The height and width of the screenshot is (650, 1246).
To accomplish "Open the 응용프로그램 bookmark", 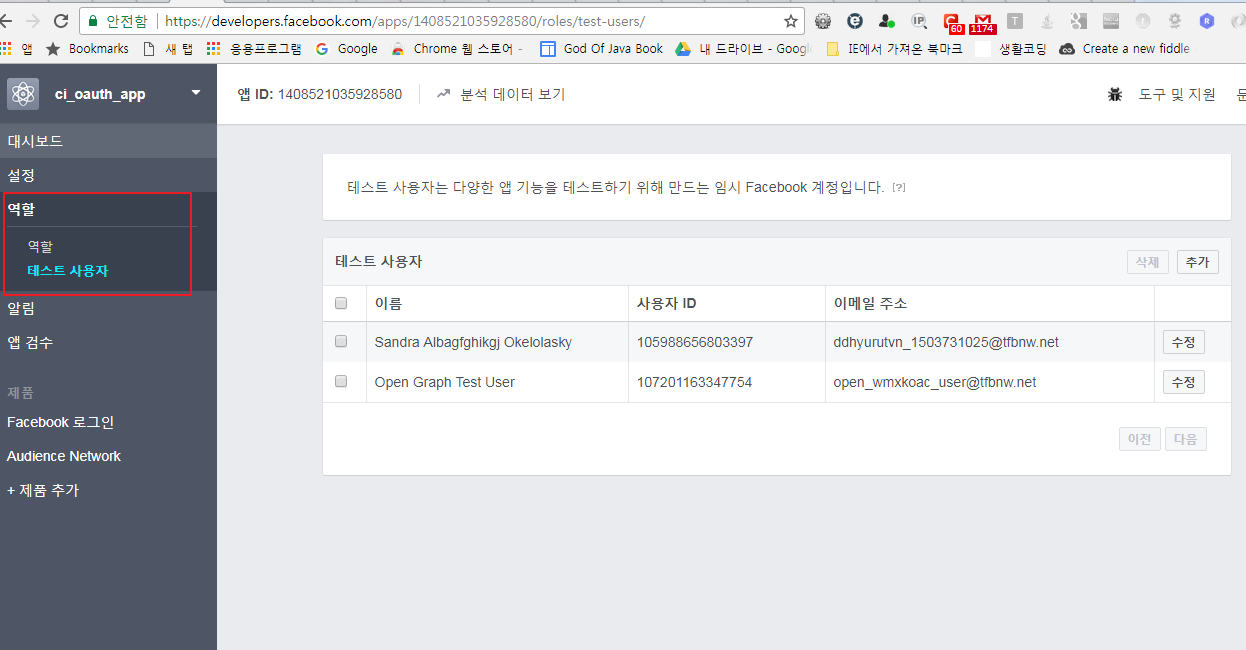I will point(254,48).
